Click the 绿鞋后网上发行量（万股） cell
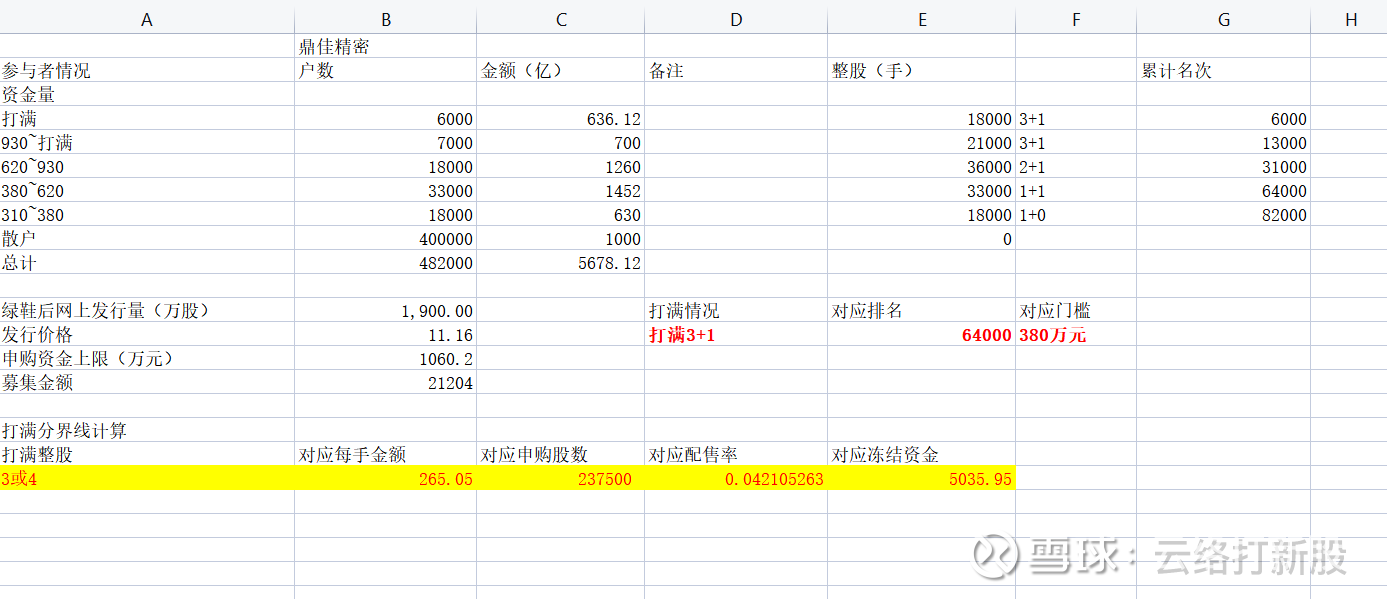This screenshot has height=599, width=1387. click(x=147, y=310)
